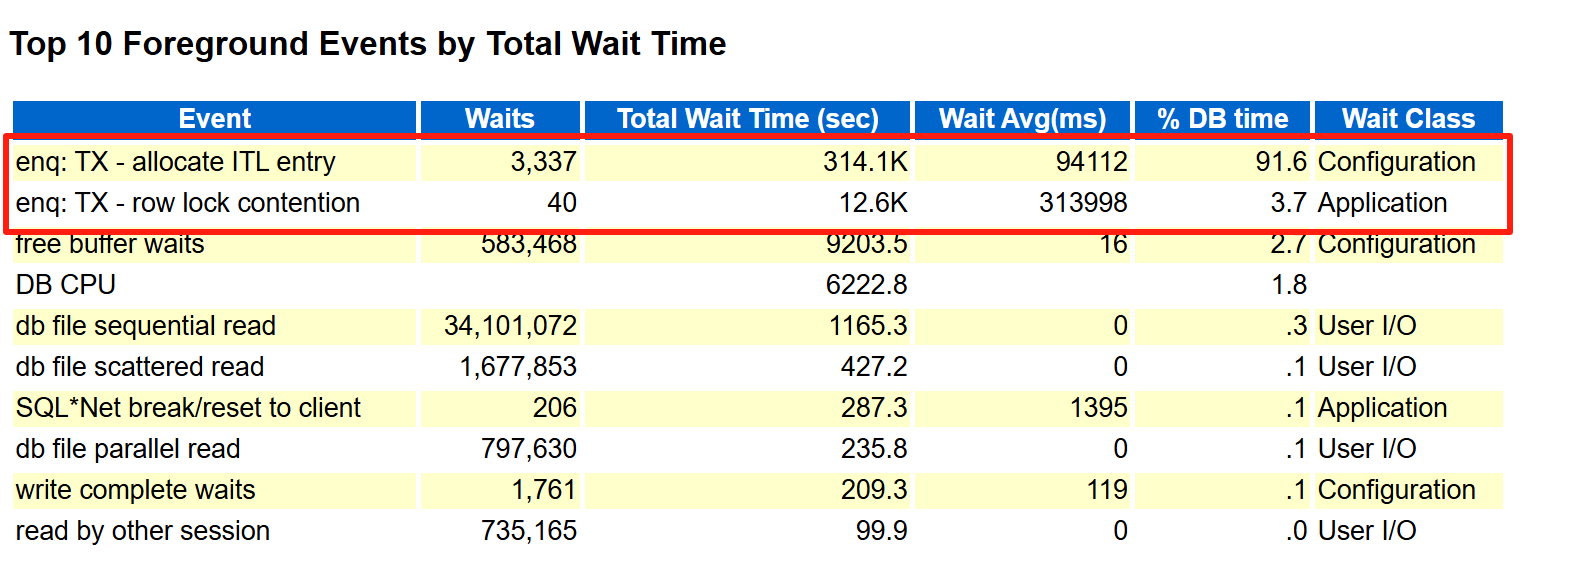Select SQL*Net break/reset to client event
This screenshot has height=580, width=1574.
click(x=188, y=408)
